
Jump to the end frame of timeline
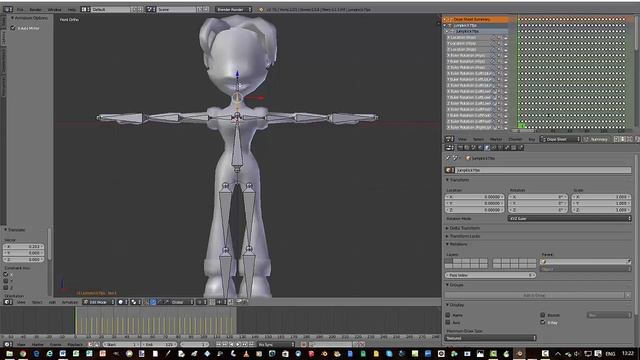pyautogui.click(x=251, y=344)
